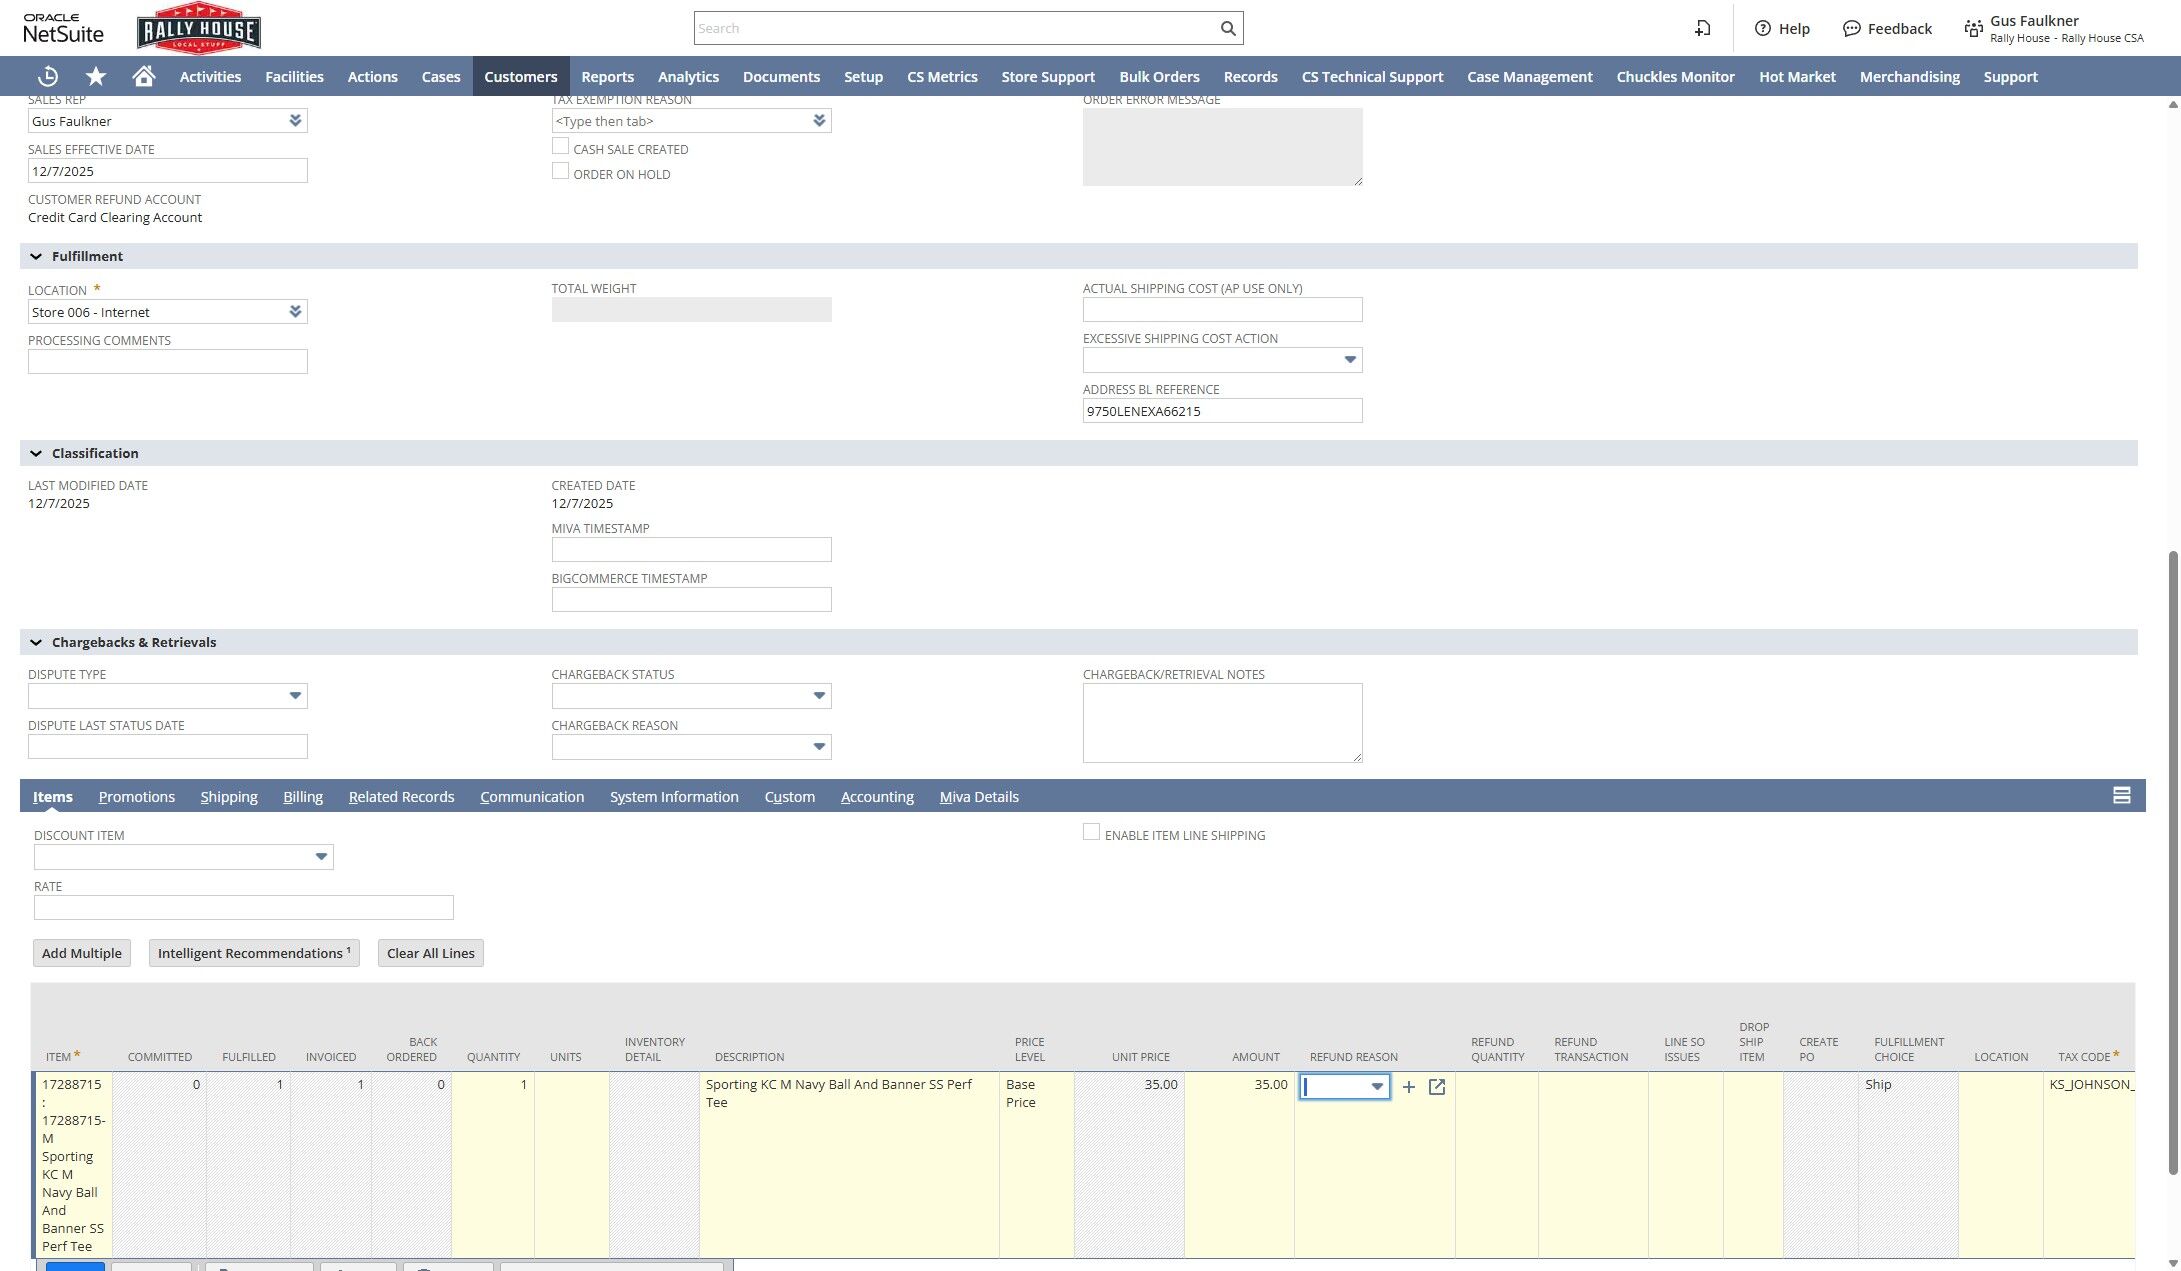Click the Rally House logo
This screenshot has height=1271, width=2181.
[x=199, y=29]
